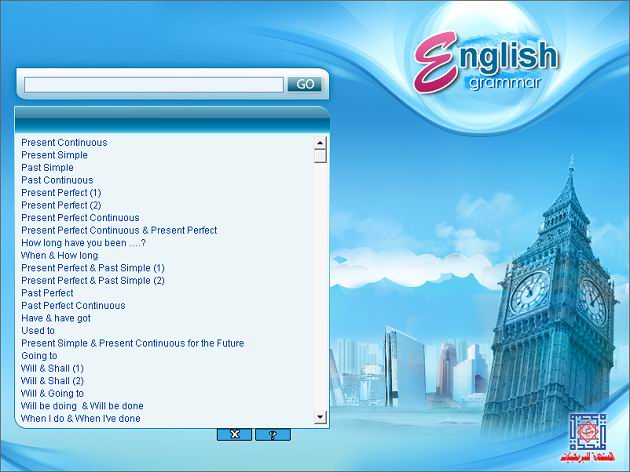Open Will & Shall (2)
Viewport: 630px width, 472px height.
(x=52, y=381)
